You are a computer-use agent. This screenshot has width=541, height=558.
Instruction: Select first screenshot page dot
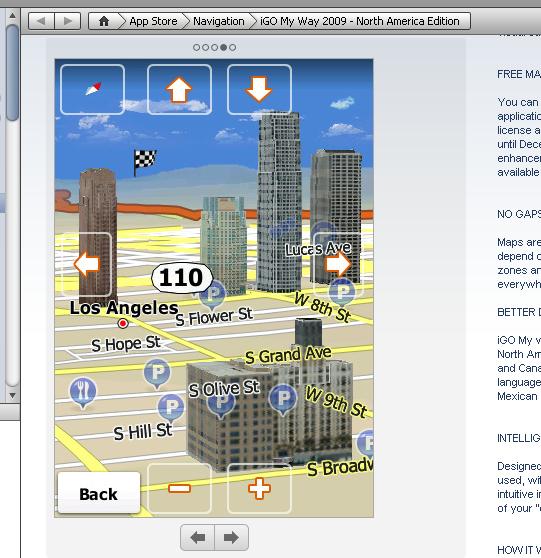196,47
